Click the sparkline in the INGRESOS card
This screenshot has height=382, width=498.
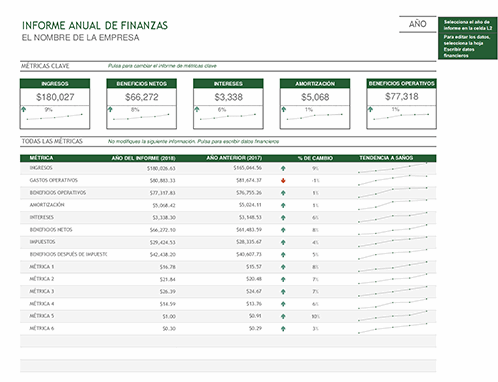coord(55,117)
